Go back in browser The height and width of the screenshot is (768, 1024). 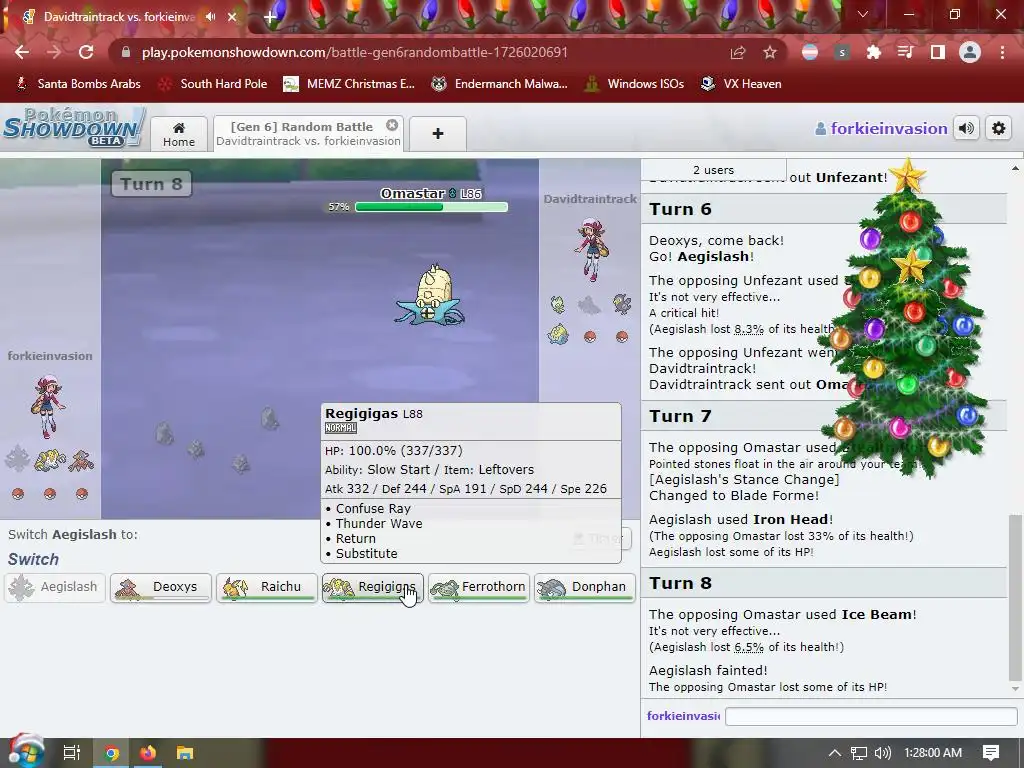click(22, 52)
